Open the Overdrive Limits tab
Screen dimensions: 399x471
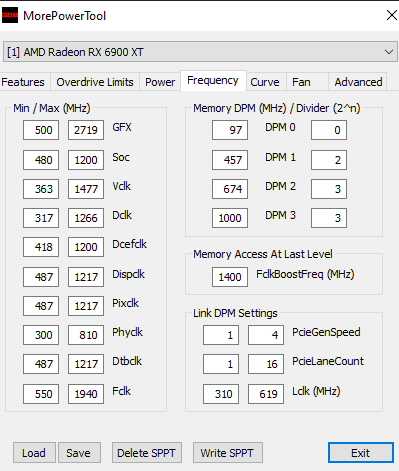pos(95,82)
